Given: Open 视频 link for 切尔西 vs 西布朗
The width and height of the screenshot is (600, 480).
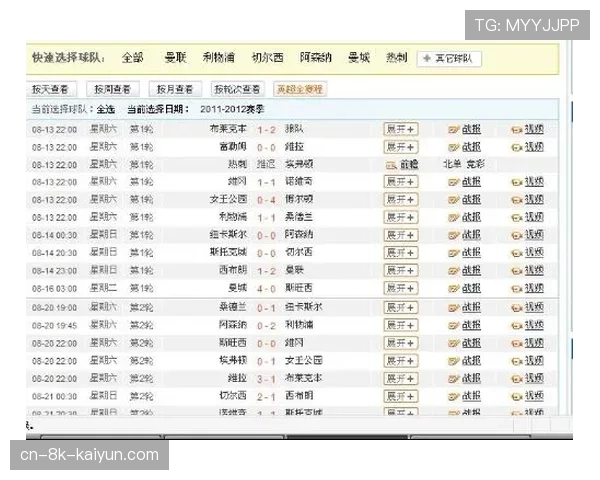Looking at the screenshot, I should point(534,397).
